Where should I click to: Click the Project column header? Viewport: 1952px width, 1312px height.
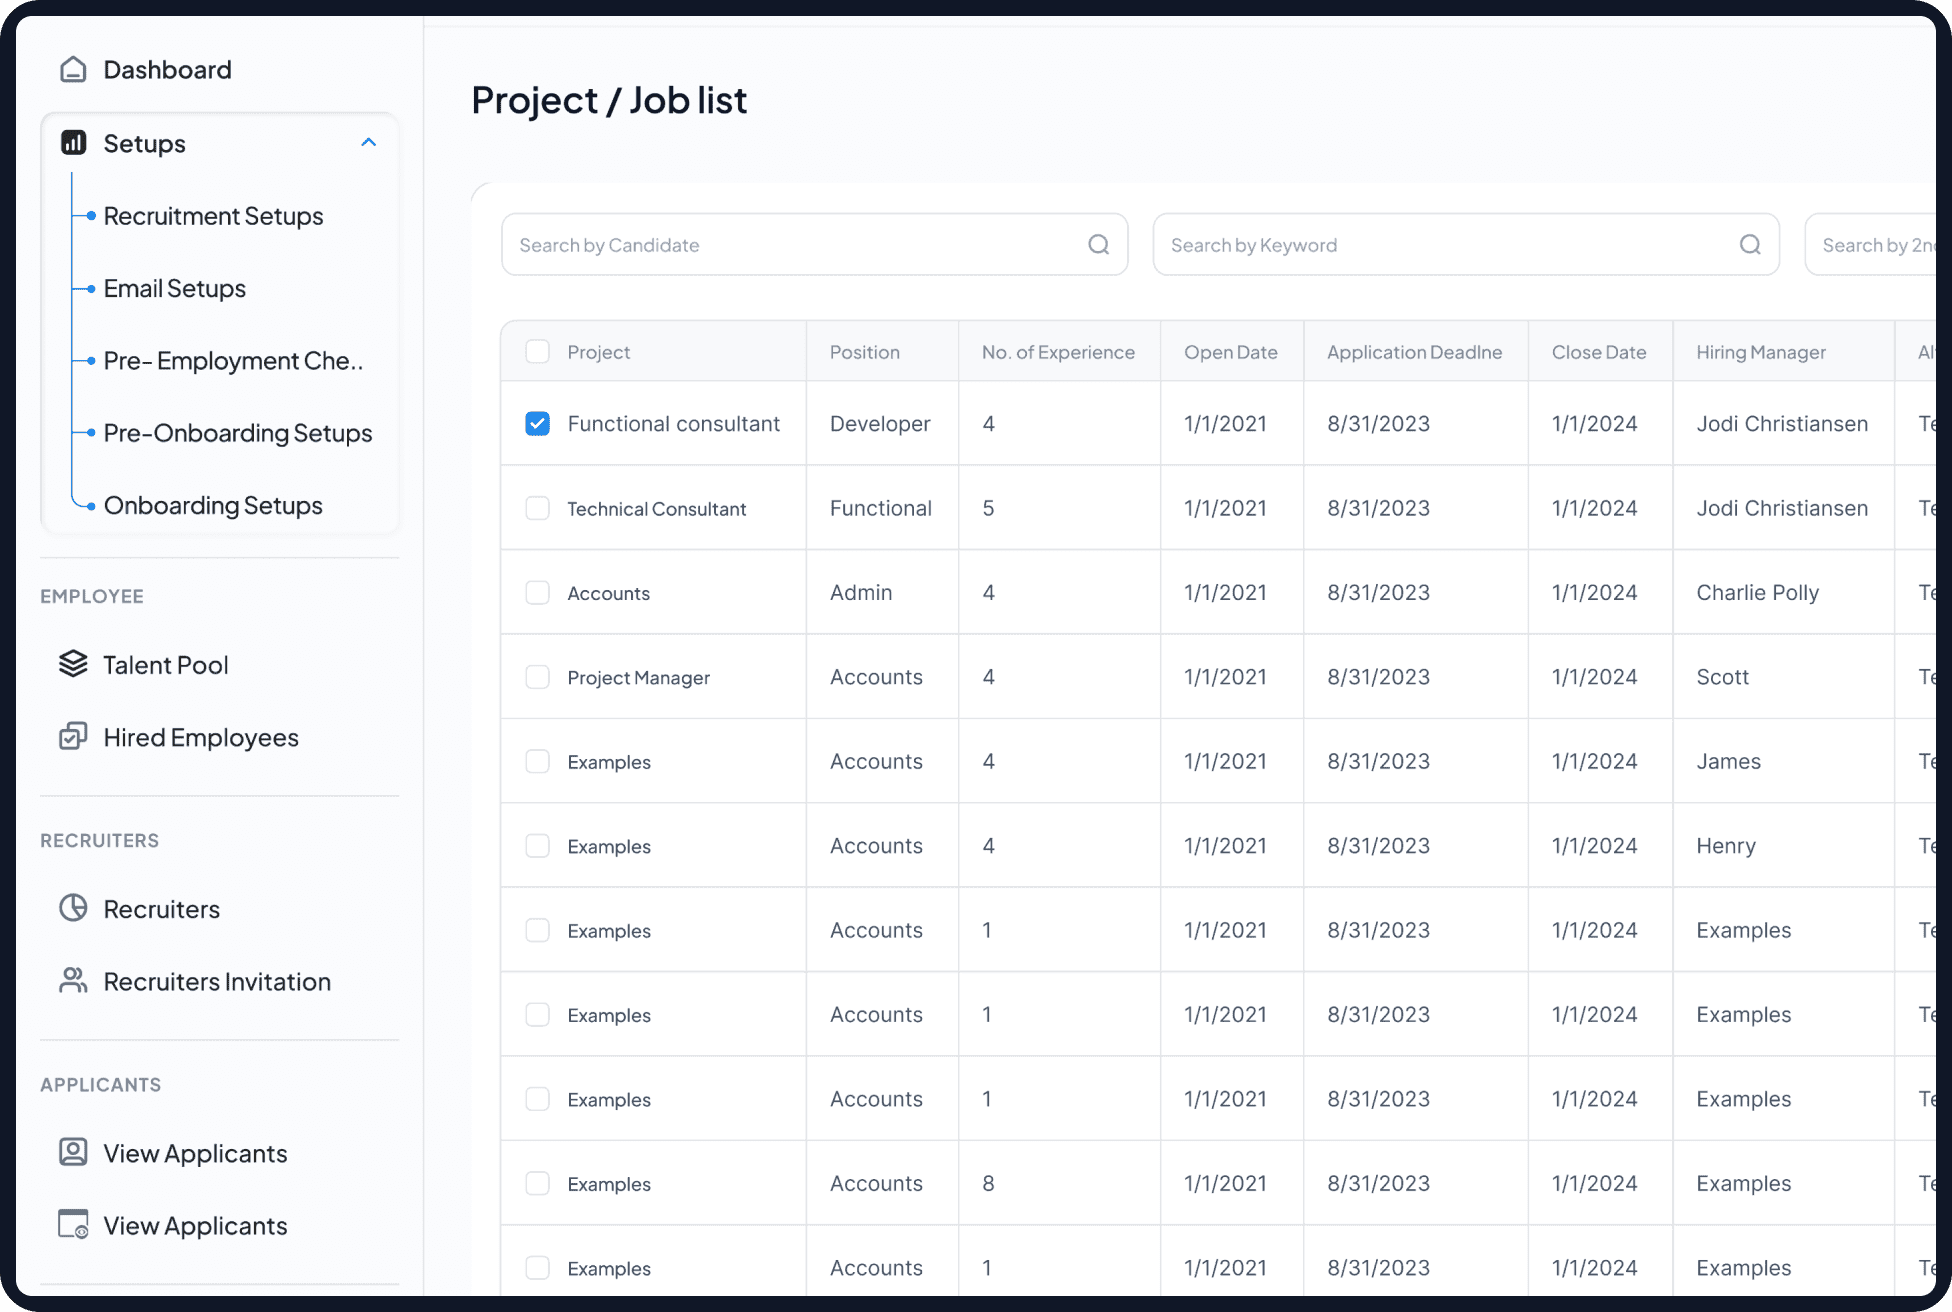(599, 352)
